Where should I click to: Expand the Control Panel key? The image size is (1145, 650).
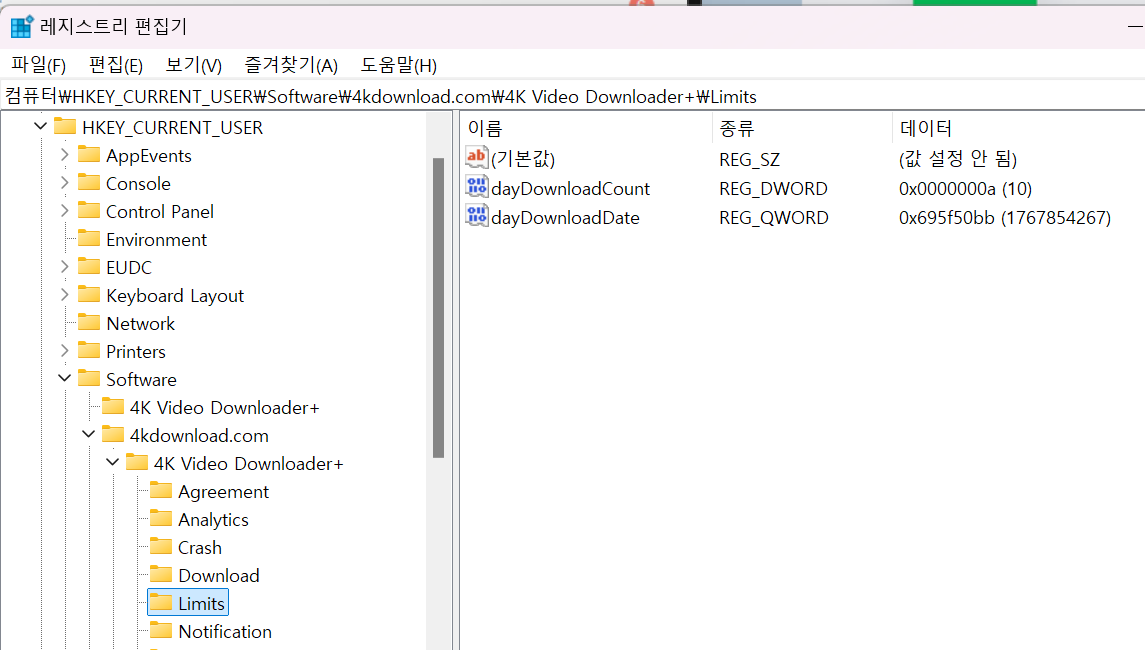coord(64,211)
